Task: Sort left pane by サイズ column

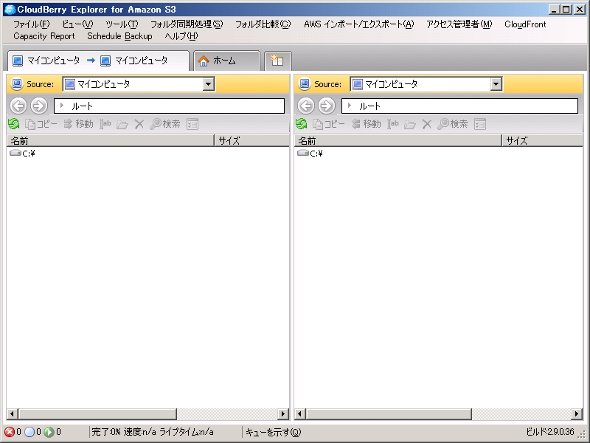Action: (x=252, y=141)
